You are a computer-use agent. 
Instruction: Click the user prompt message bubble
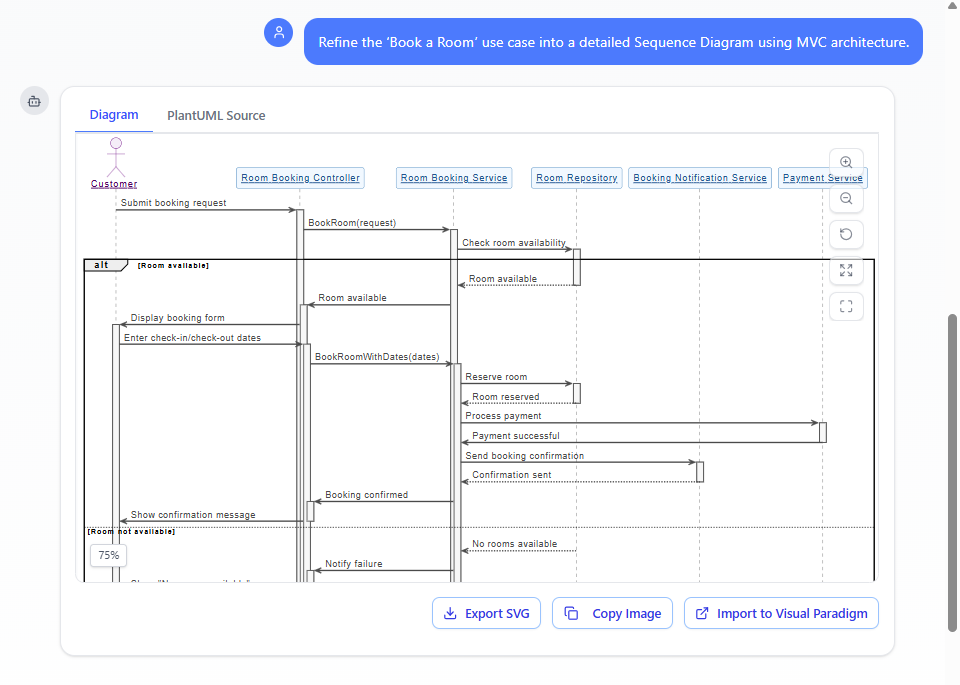pyautogui.click(x=613, y=42)
